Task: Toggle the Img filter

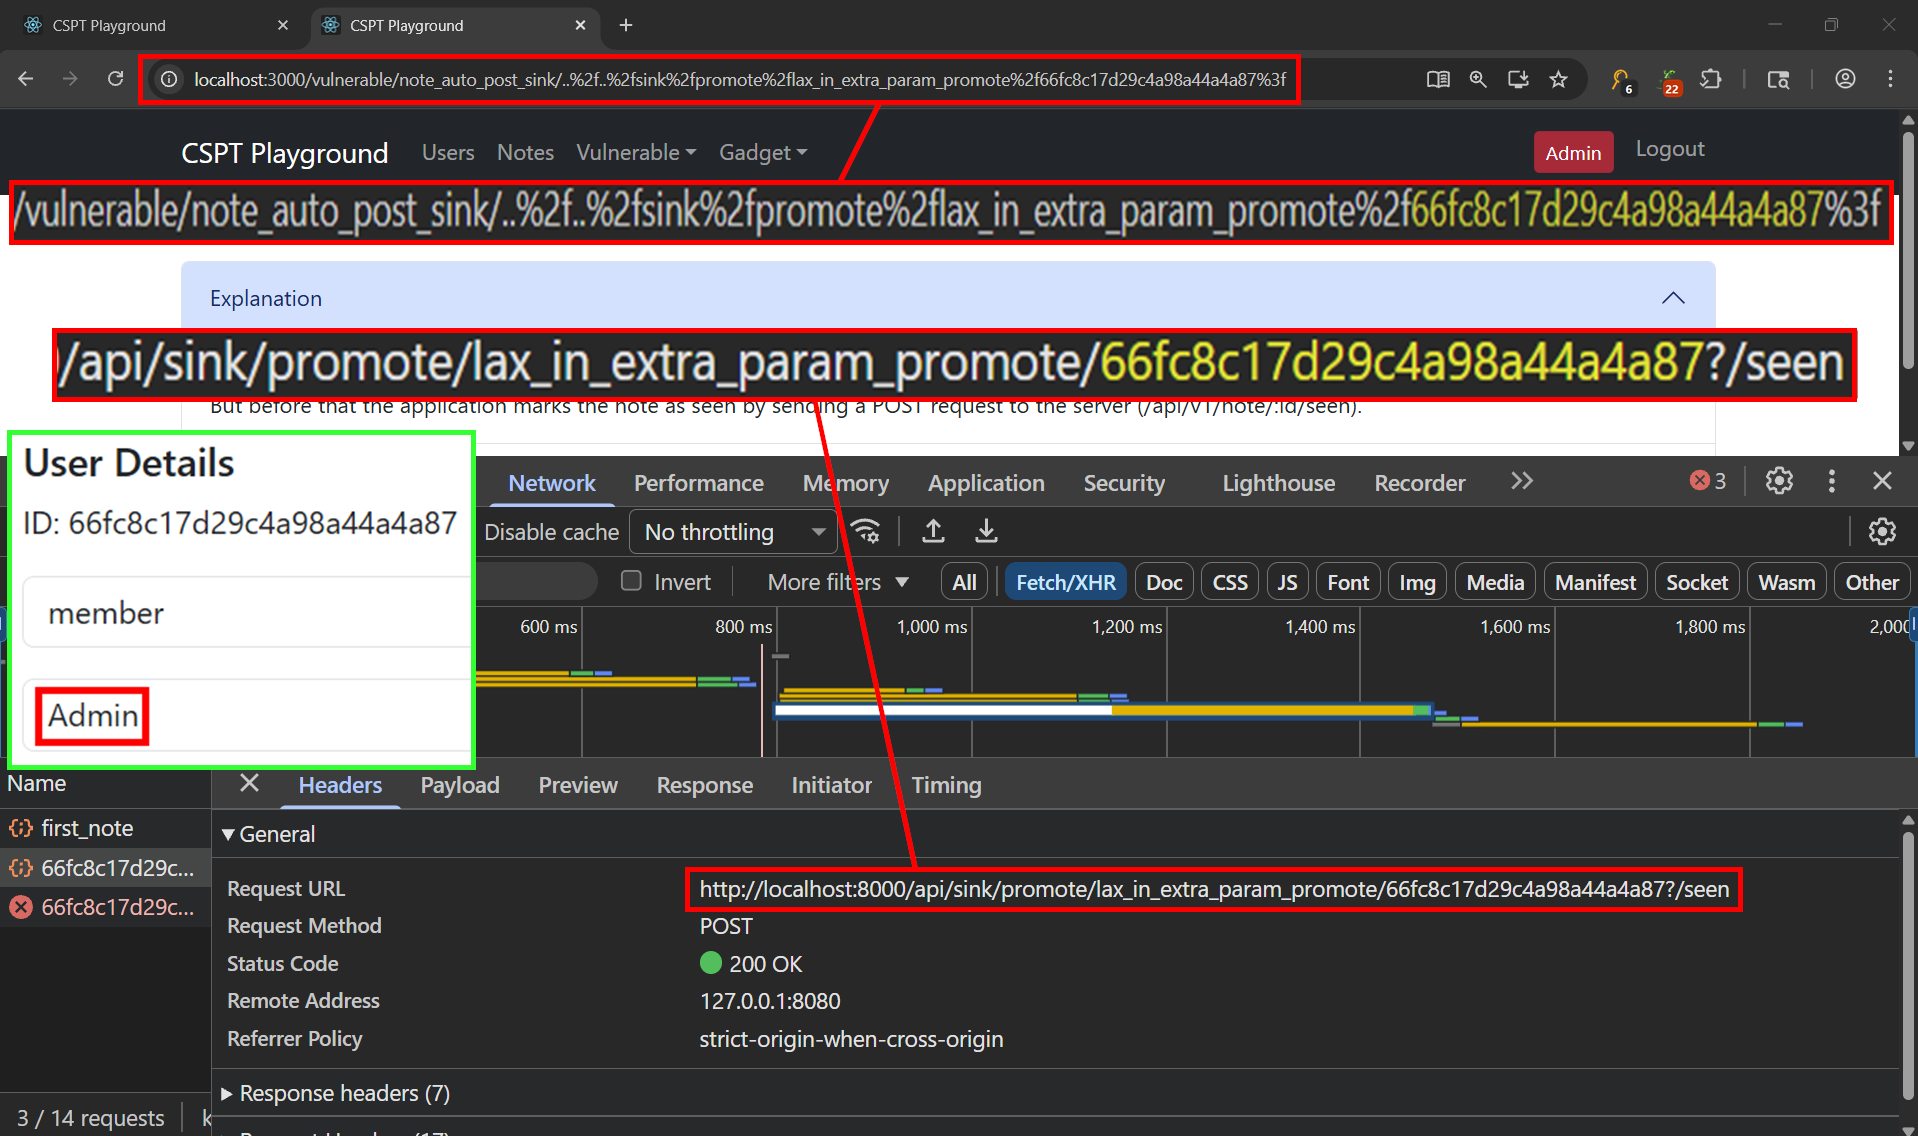Action: (1417, 582)
